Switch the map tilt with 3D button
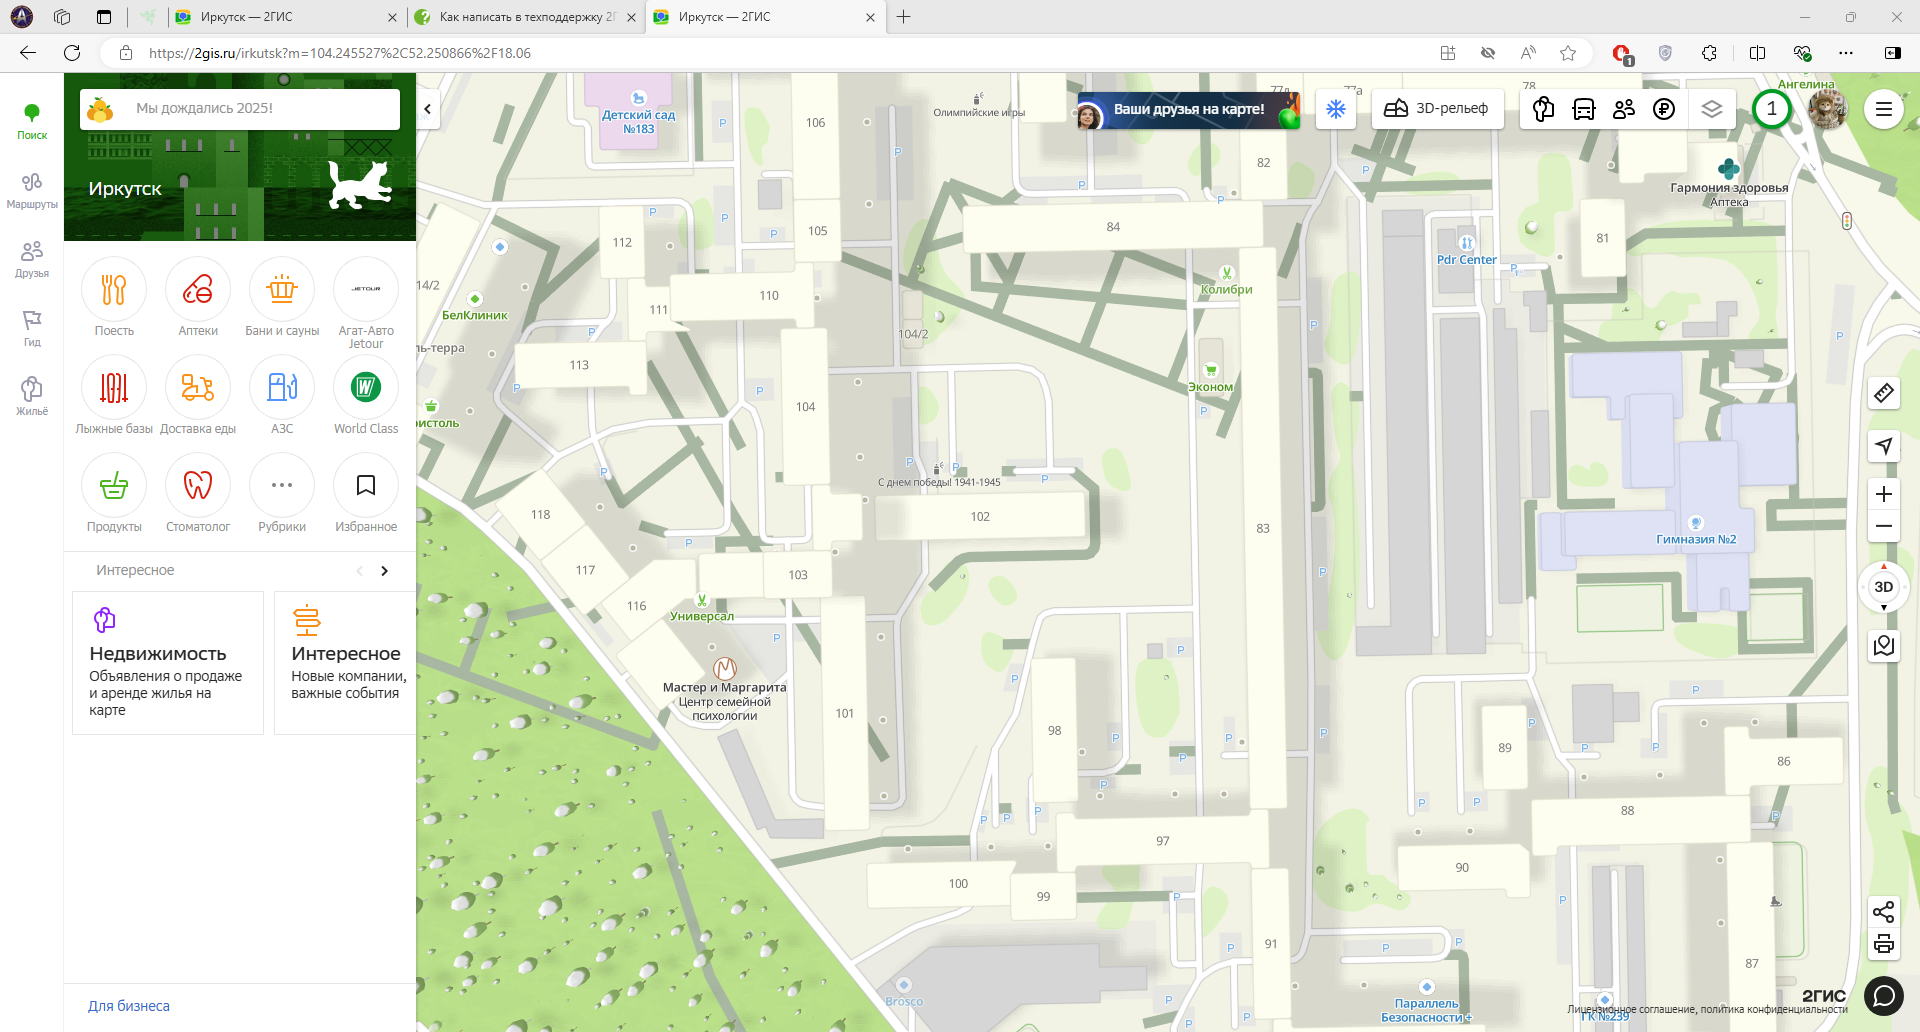 tap(1883, 587)
